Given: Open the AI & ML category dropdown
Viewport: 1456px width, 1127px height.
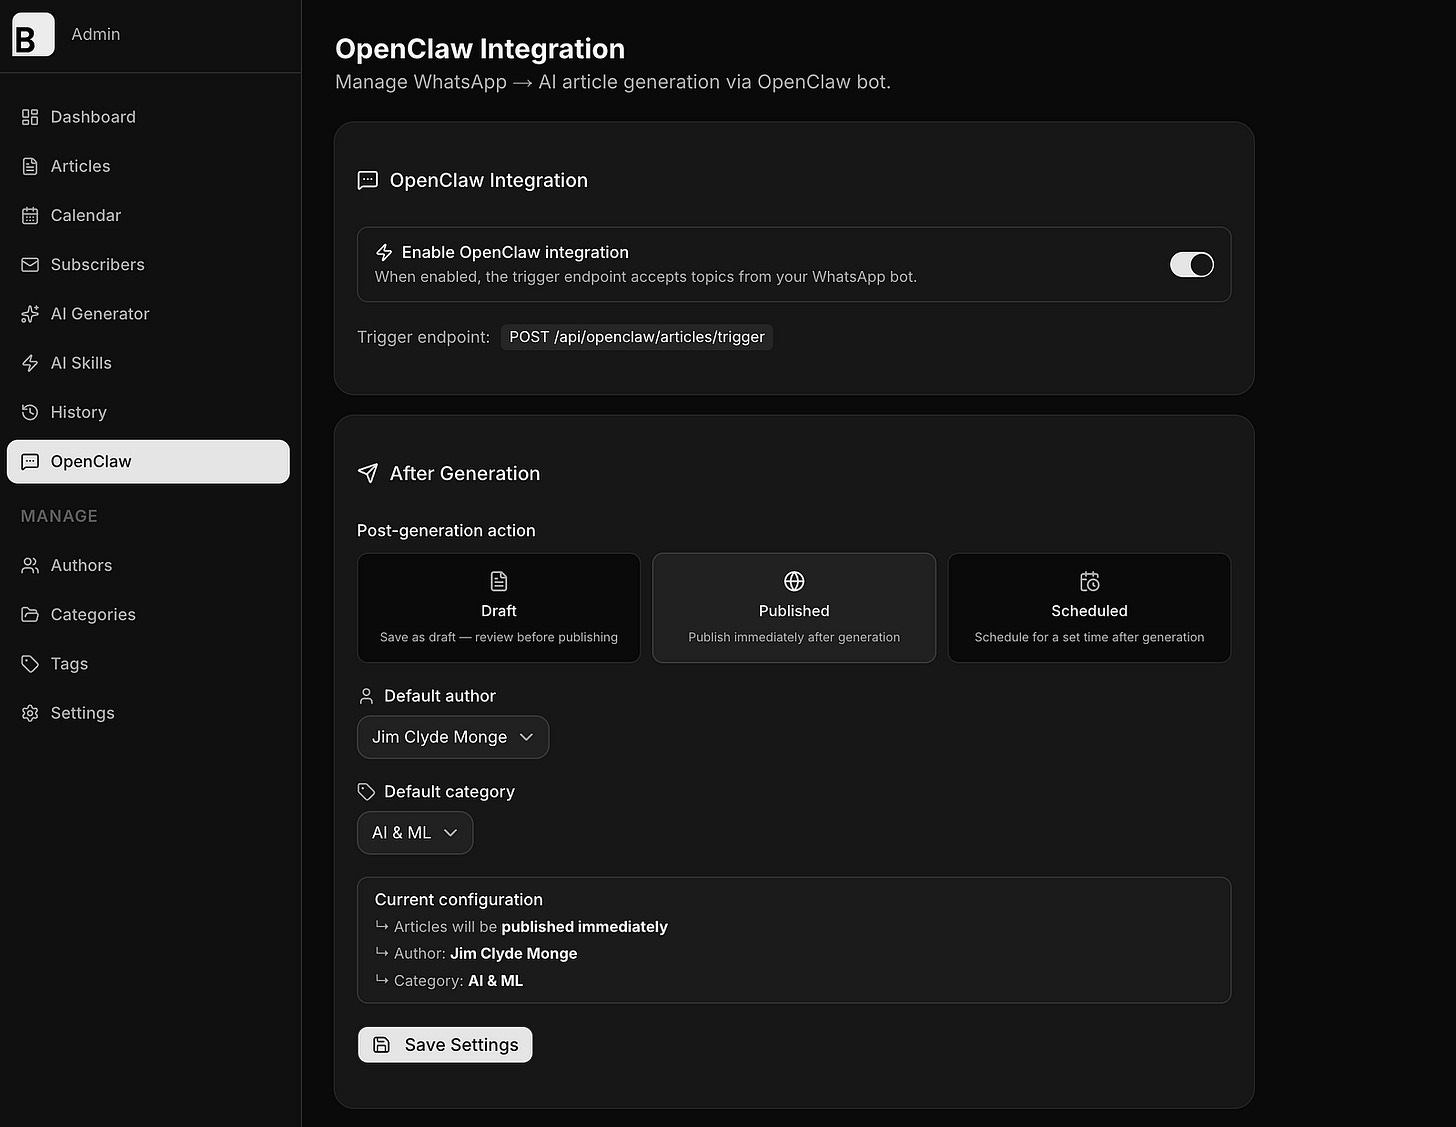Looking at the screenshot, I should tap(415, 833).
